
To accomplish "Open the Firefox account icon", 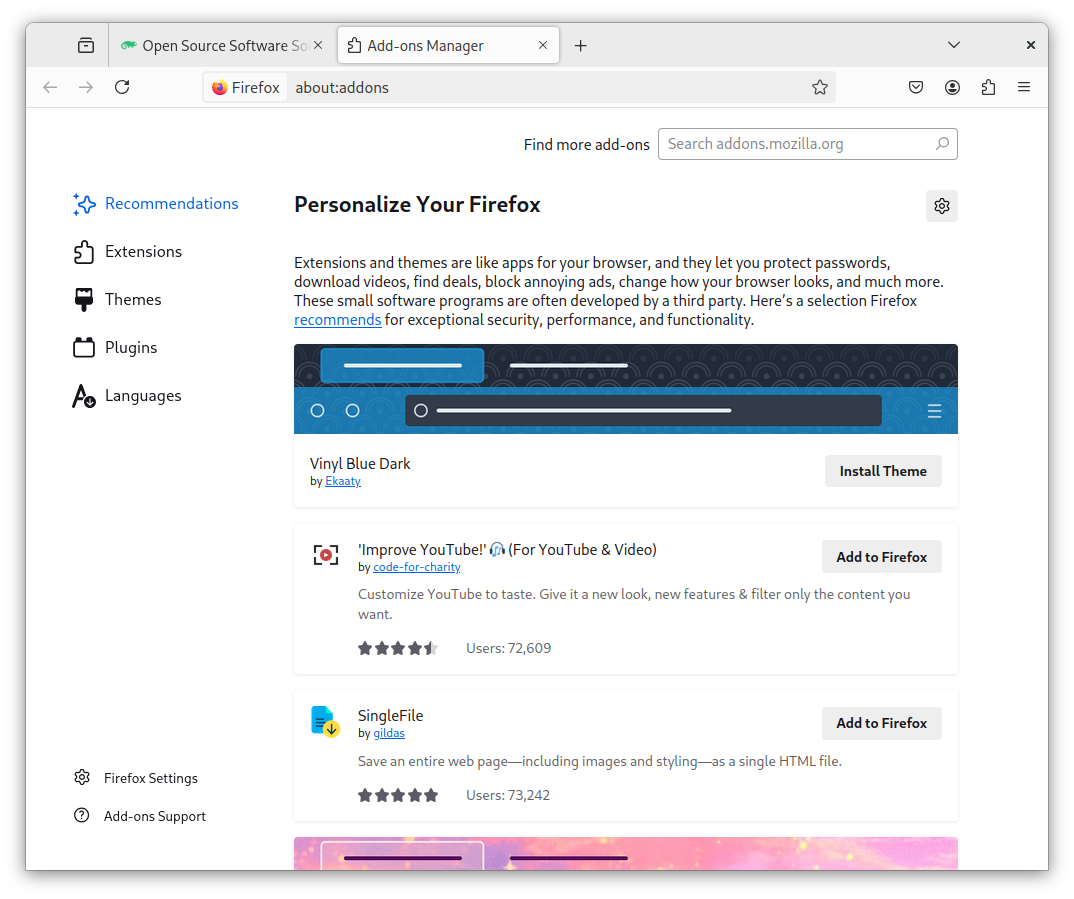I will click(x=952, y=87).
